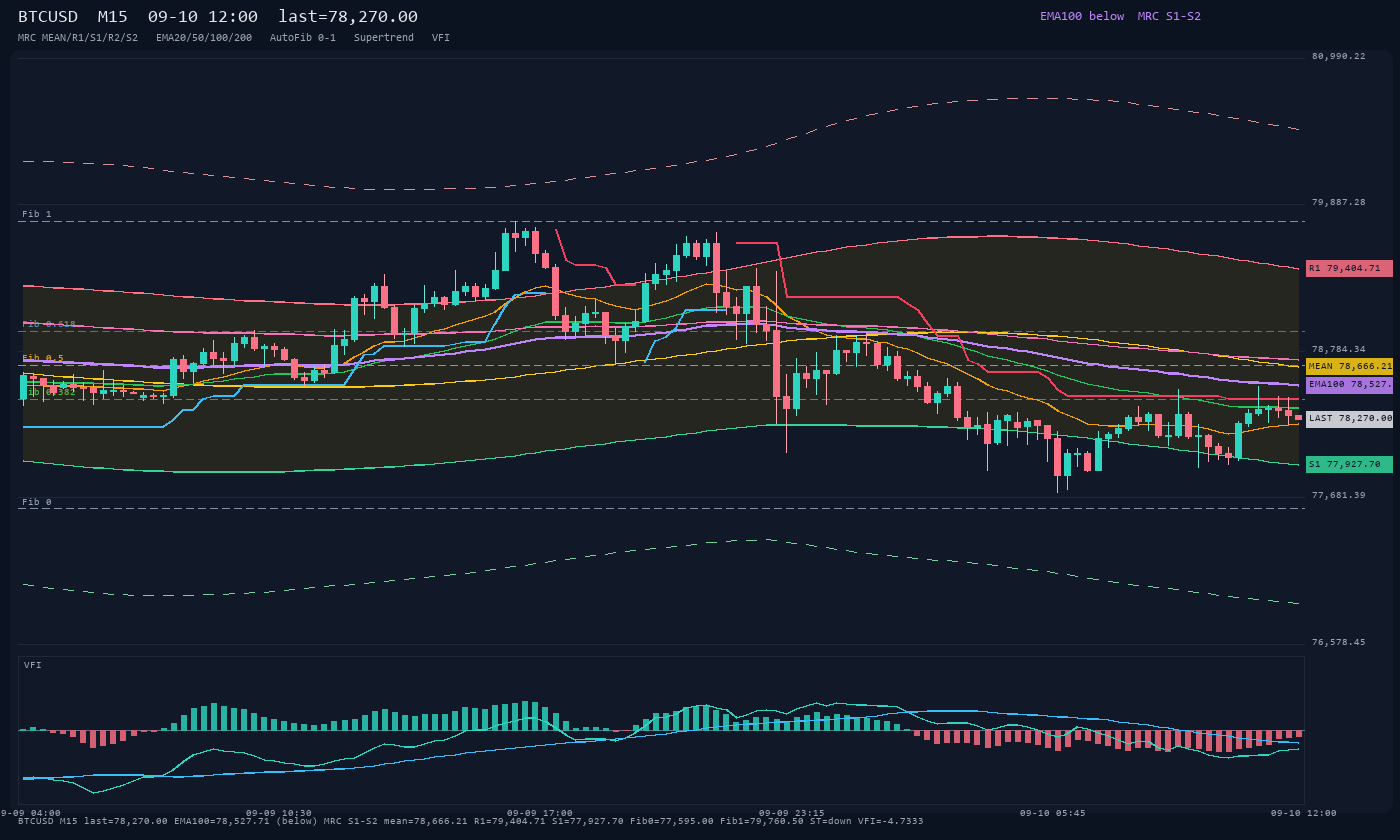Click the 77,681.39 price axis label
Screen dimensions: 1400x840
[1338, 495]
